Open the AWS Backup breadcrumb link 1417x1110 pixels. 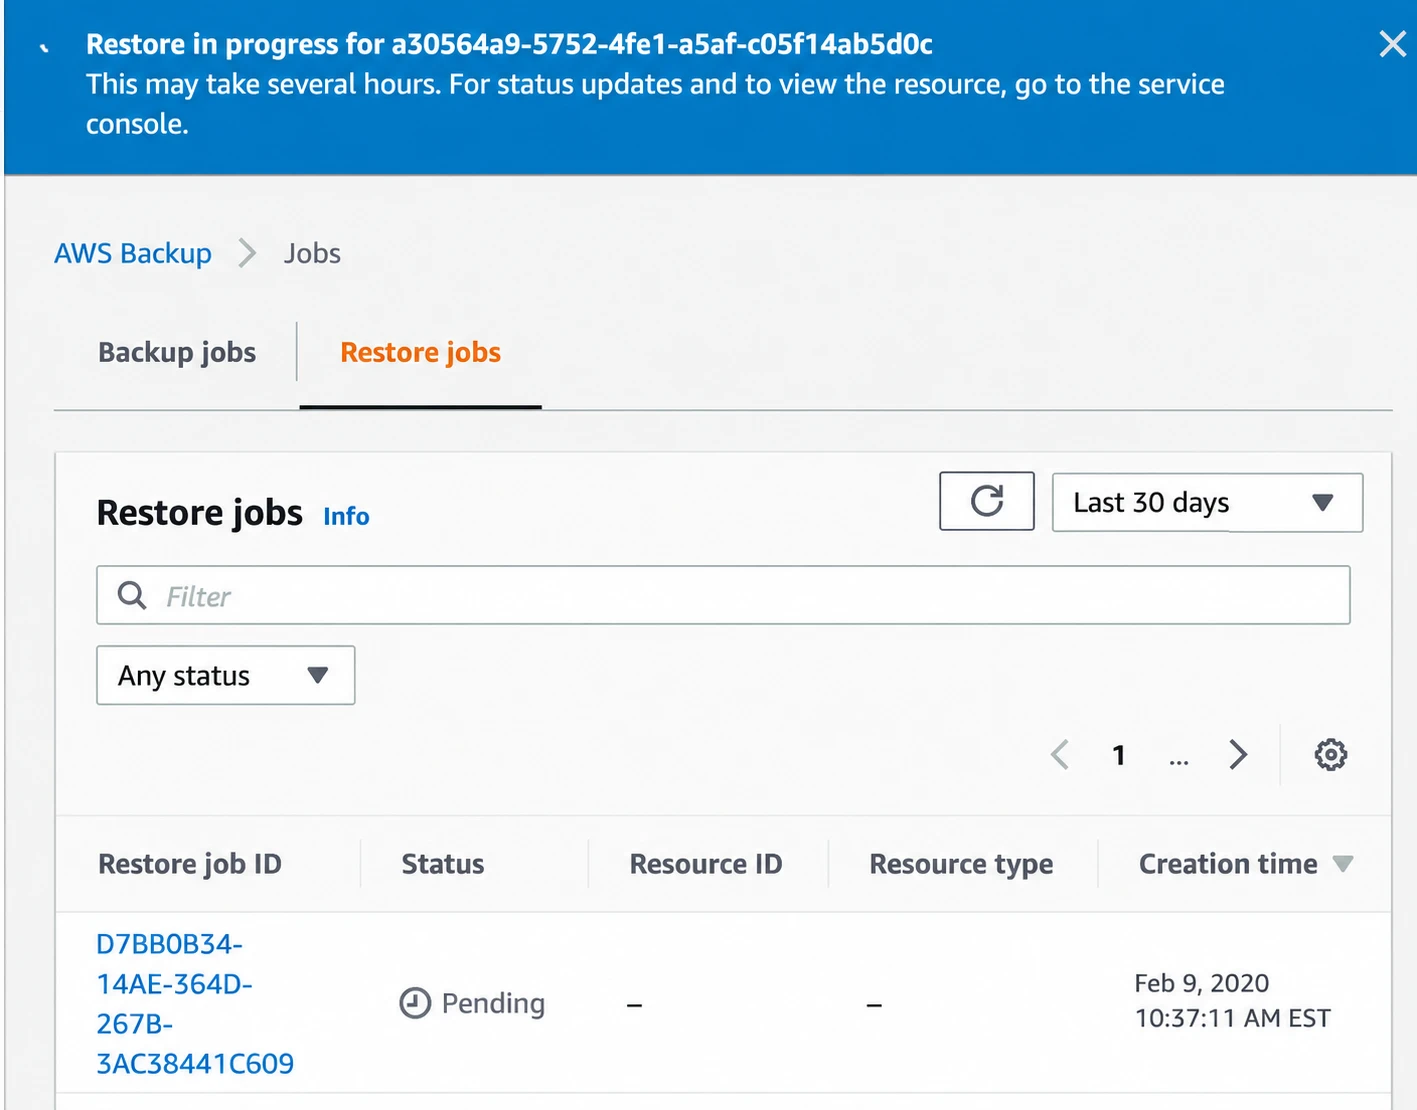(x=133, y=254)
